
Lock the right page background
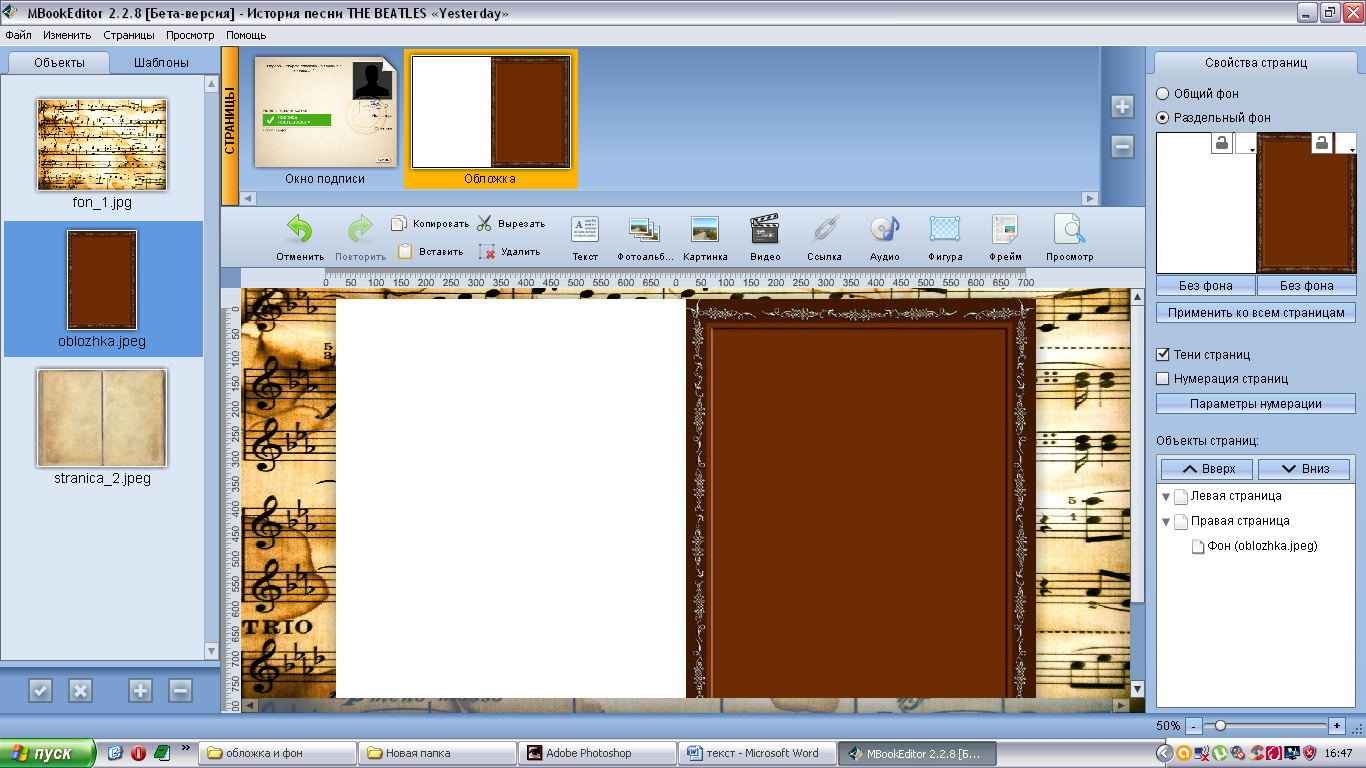(x=1322, y=143)
